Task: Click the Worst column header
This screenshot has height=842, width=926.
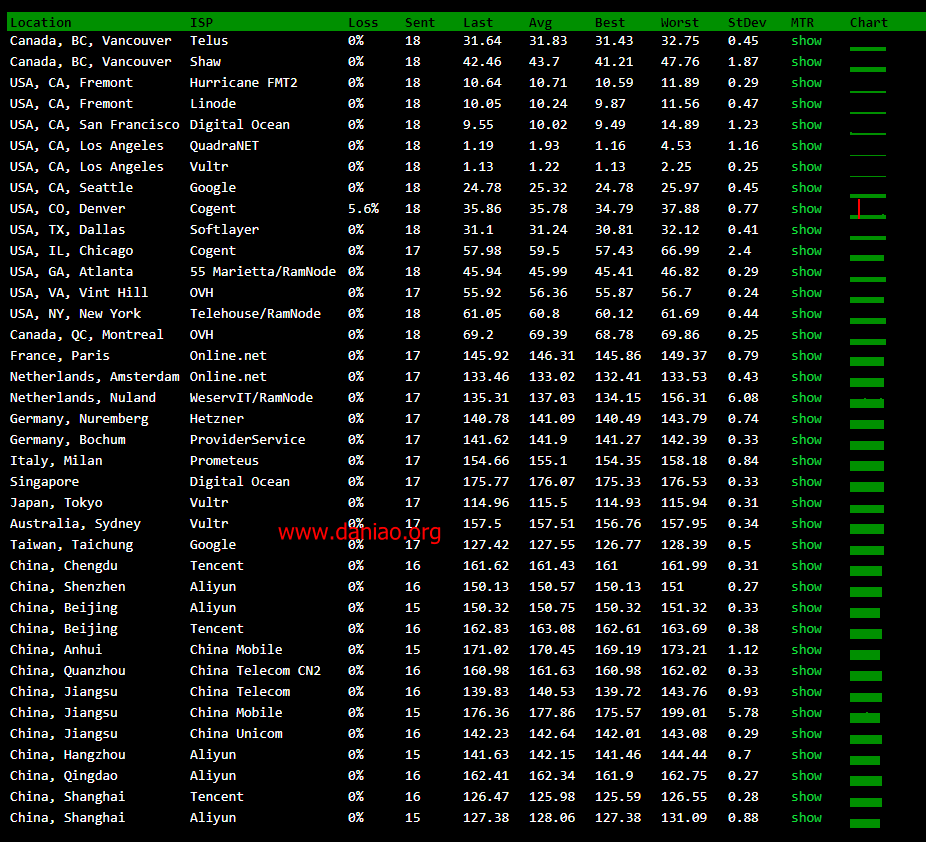Action: click(x=679, y=22)
